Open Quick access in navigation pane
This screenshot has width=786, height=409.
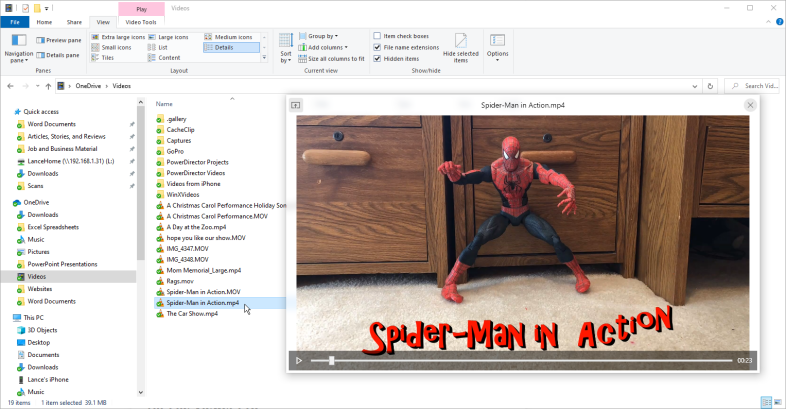click(41, 112)
